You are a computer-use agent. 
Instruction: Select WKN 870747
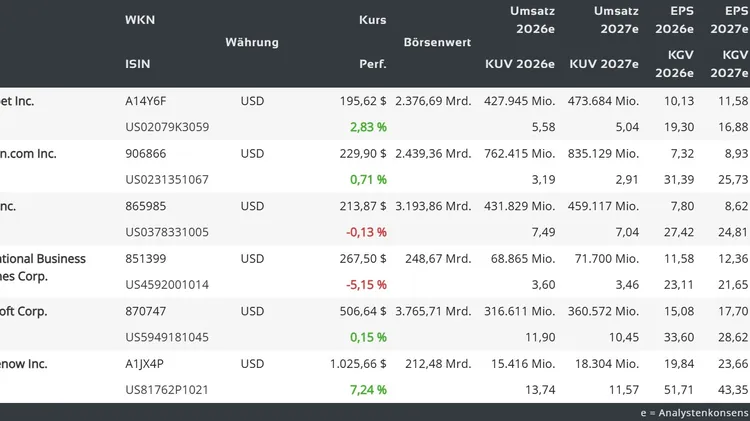(x=145, y=312)
